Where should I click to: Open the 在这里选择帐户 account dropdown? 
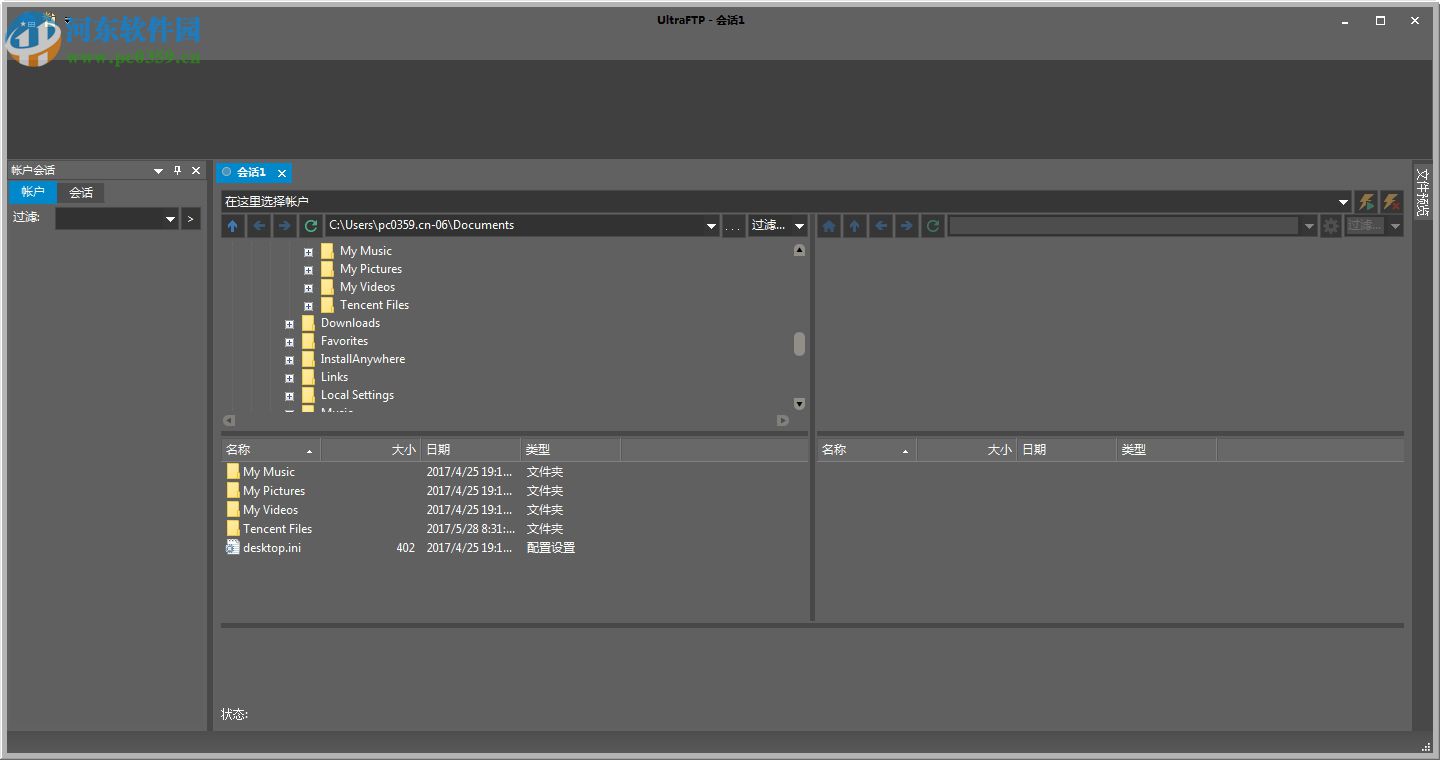[x=1343, y=202]
